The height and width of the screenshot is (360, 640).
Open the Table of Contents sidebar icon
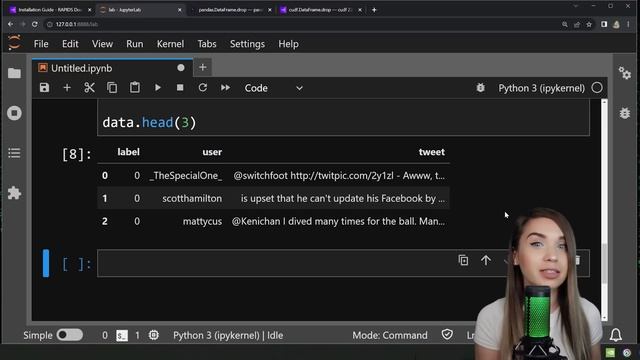click(14, 153)
